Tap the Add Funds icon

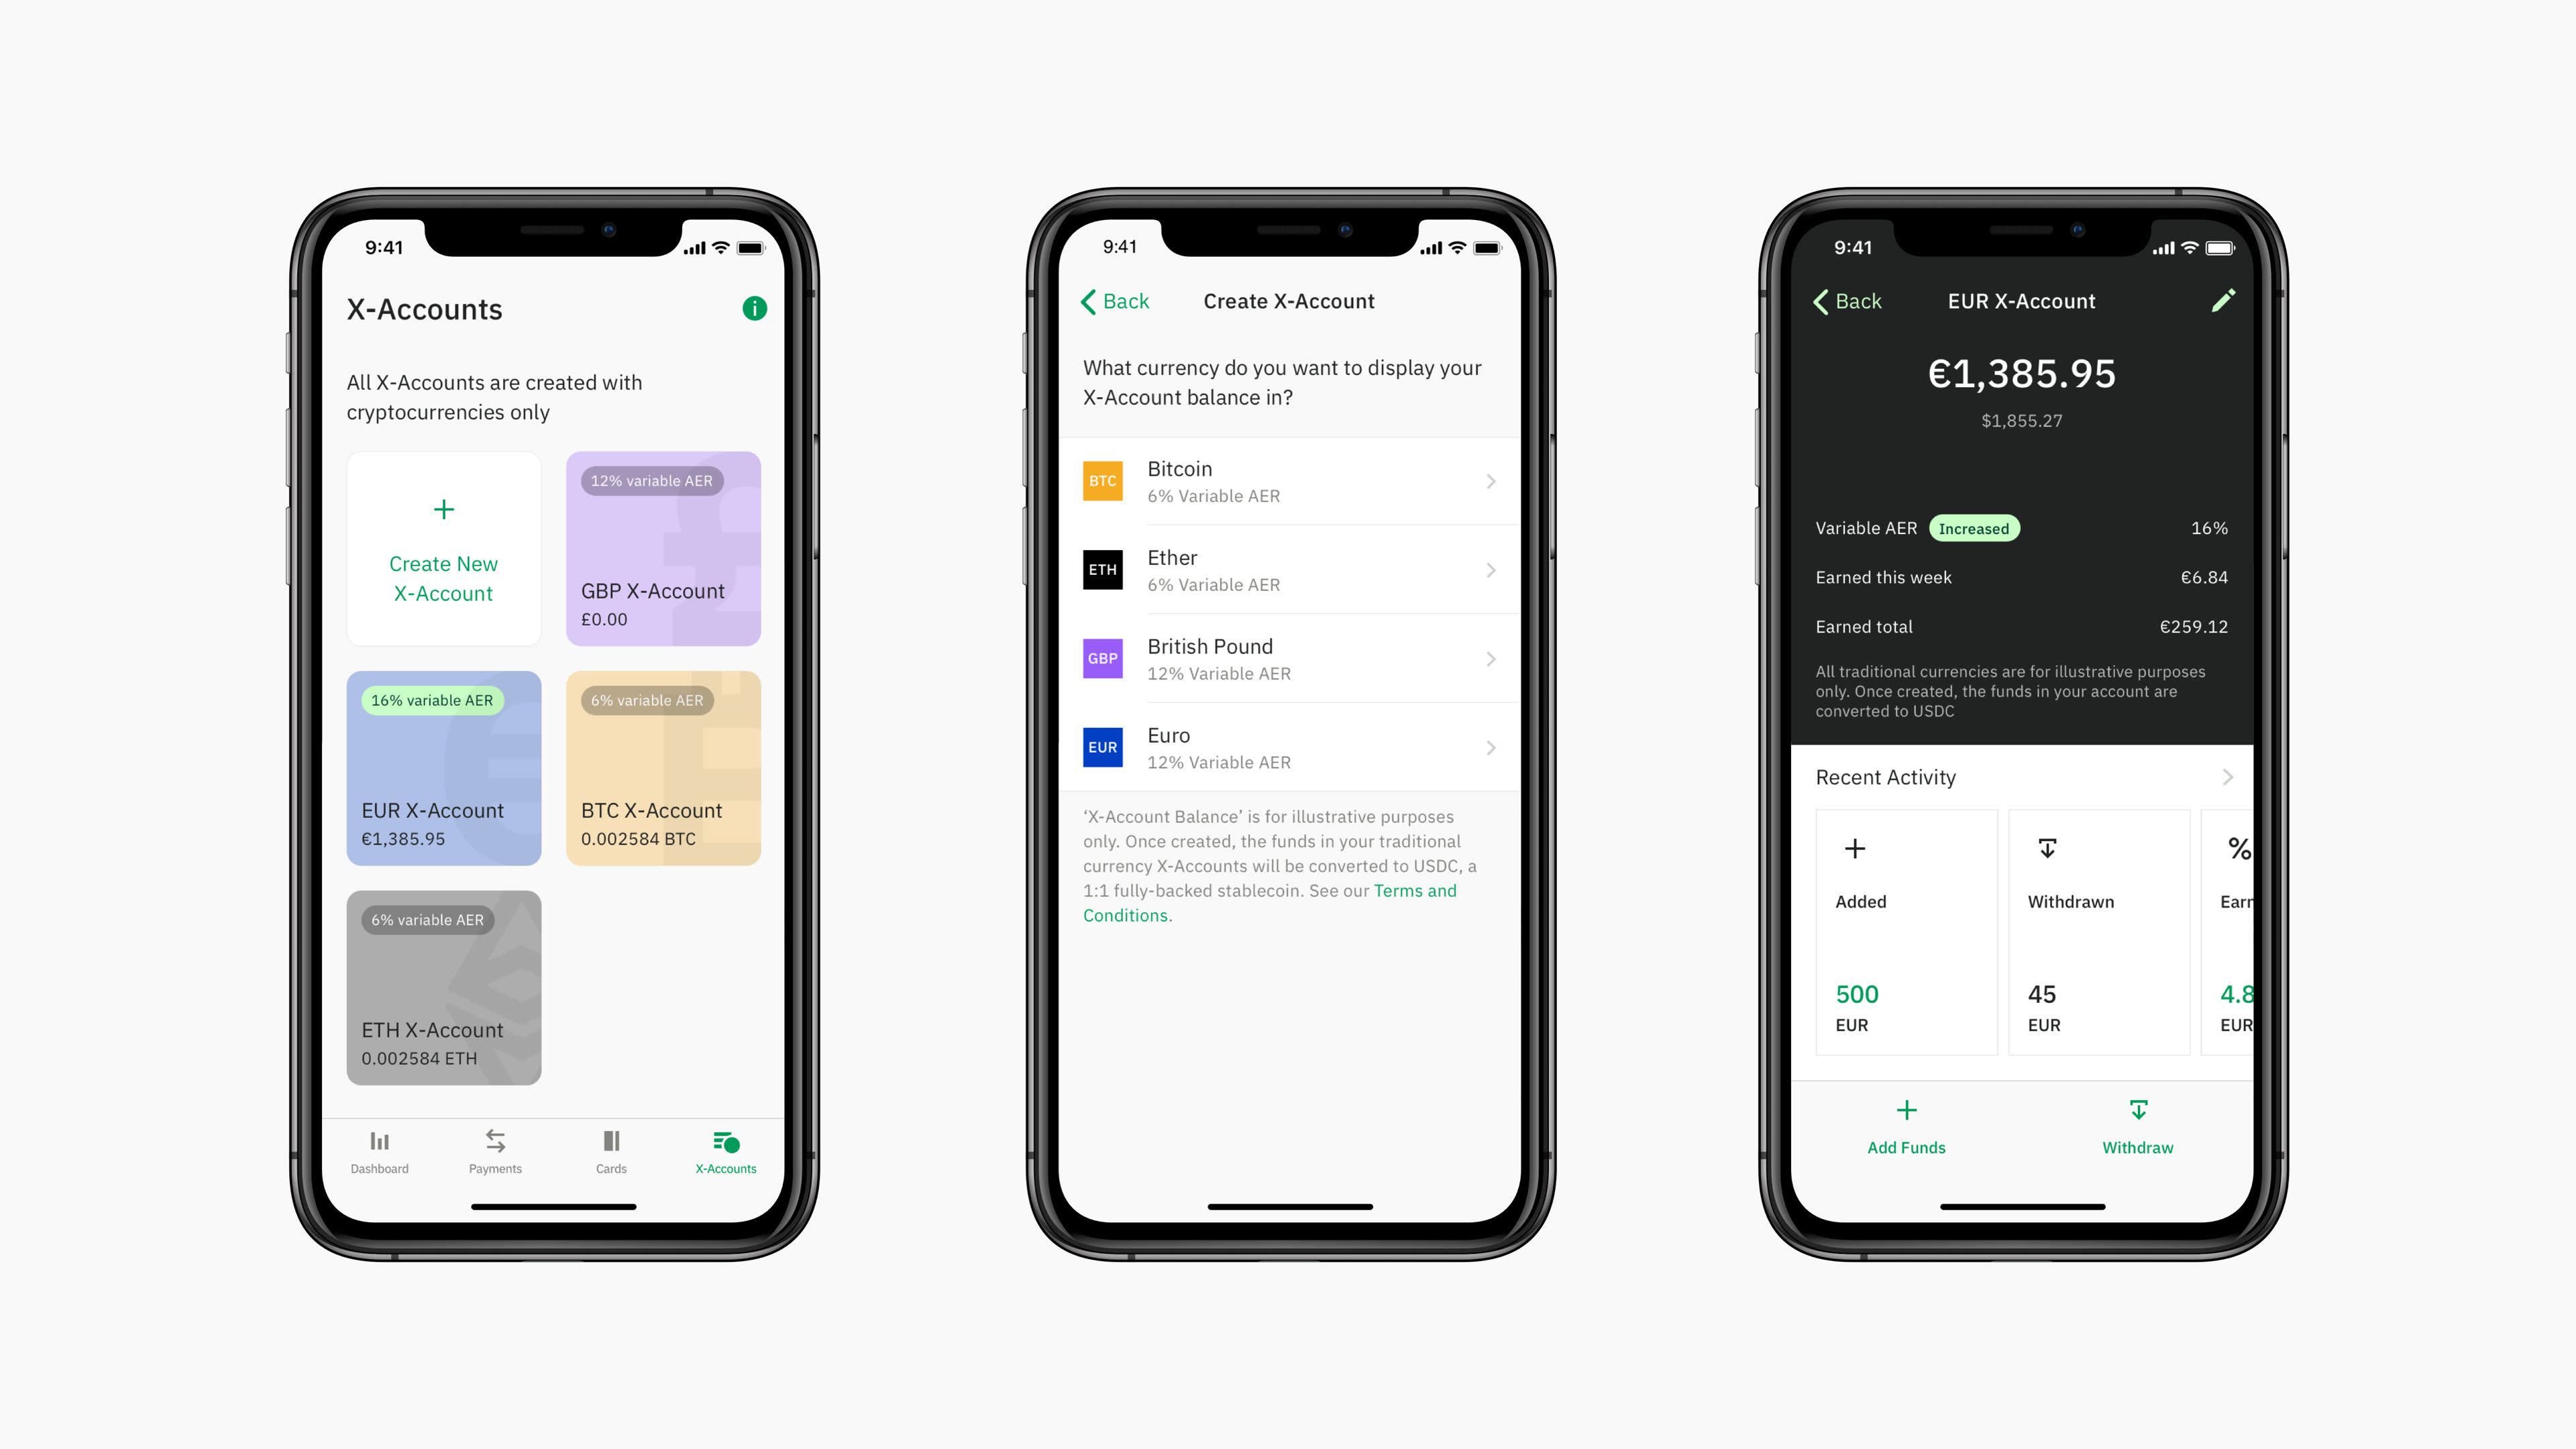click(x=1907, y=1110)
